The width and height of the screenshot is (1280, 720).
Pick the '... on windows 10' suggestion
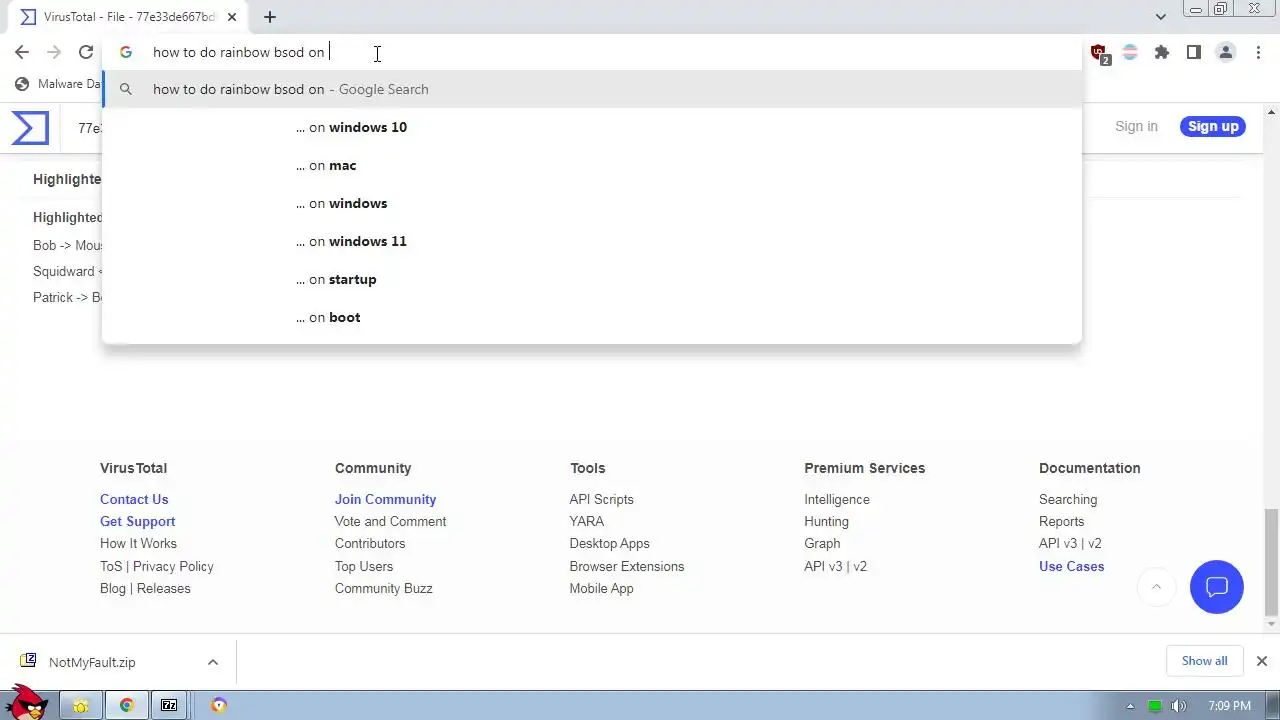[x=592, y=127]
